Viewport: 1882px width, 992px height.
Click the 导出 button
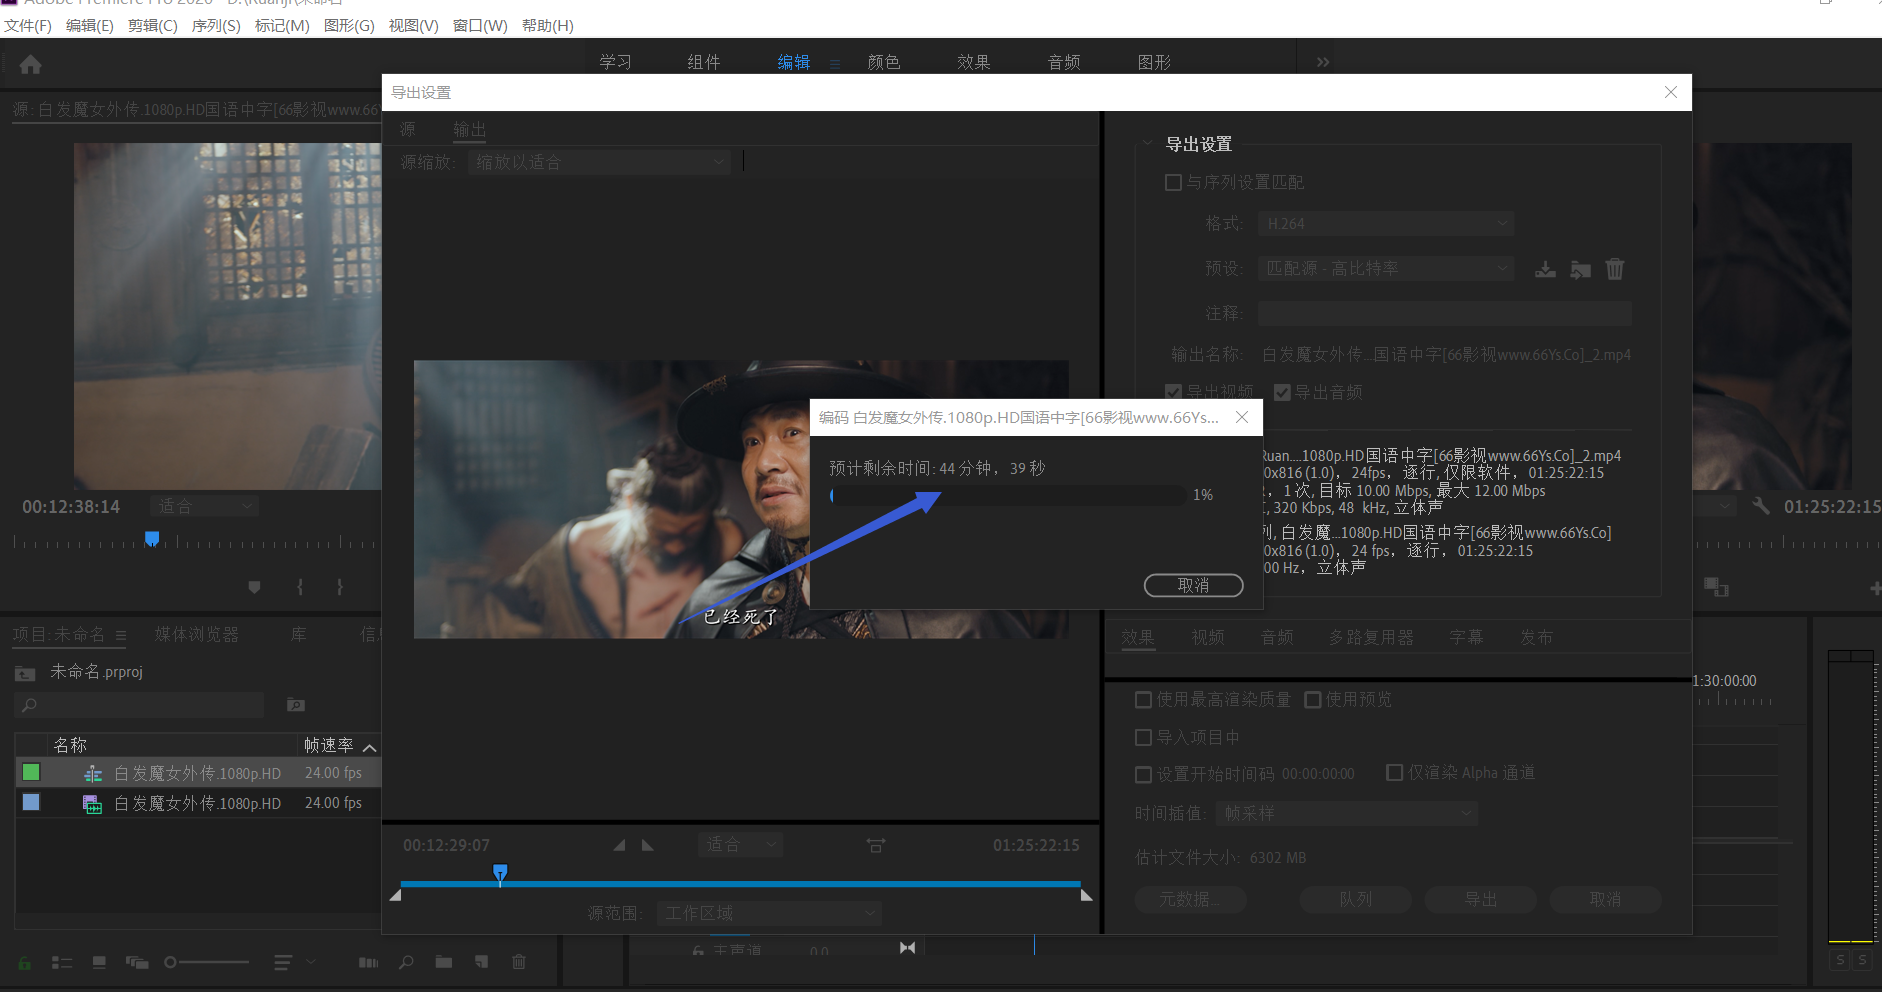tap(1481, 900)
